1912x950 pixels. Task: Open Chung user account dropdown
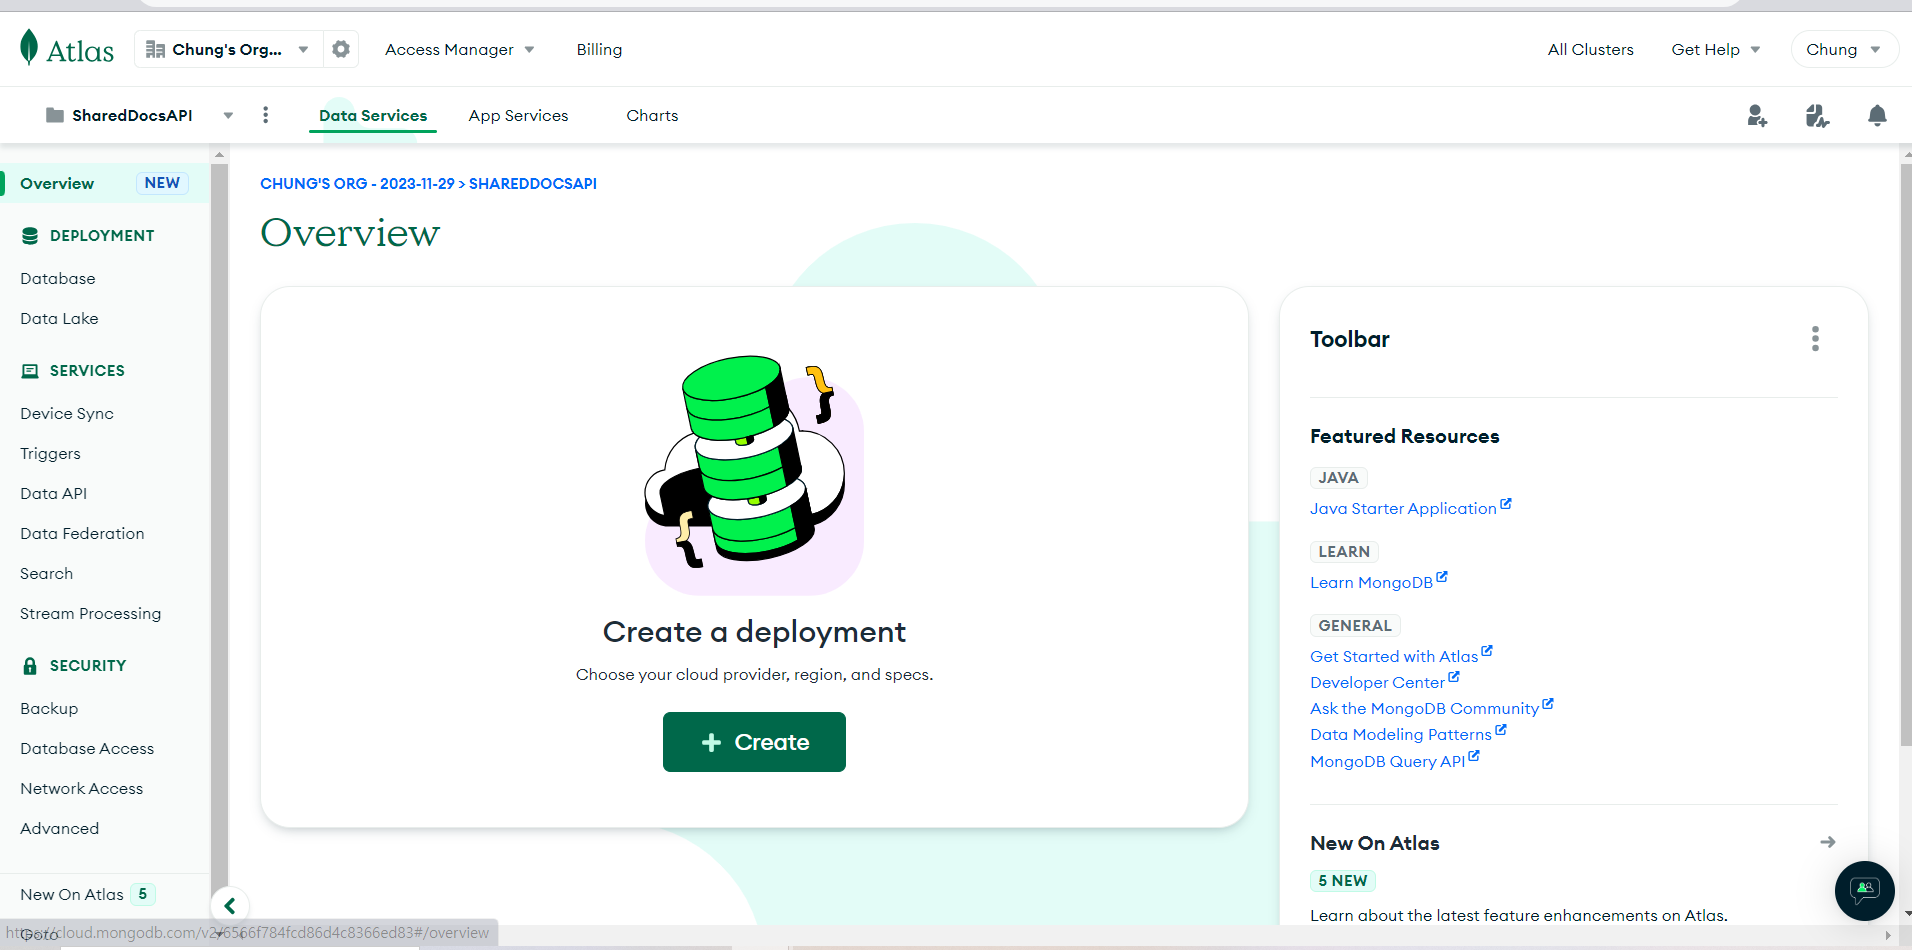pyautogui.click(x=1844, y=49)
